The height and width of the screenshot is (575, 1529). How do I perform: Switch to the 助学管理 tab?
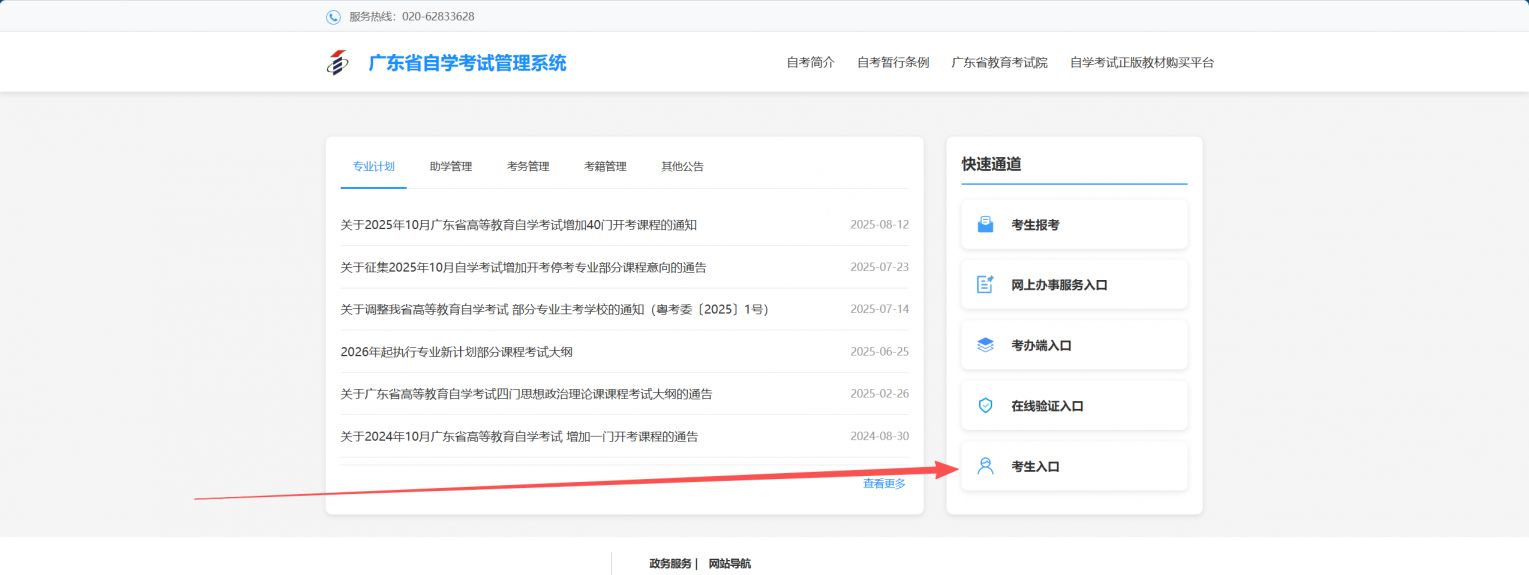click(x=451, y=167)
